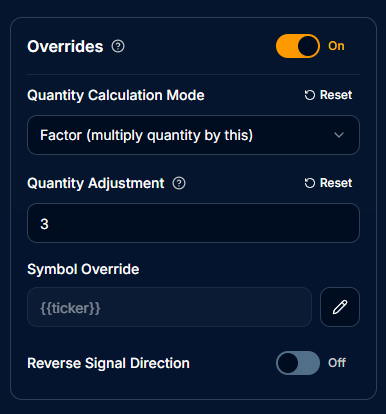Reset the Quantity Calculation Mode setting
386x414 pixels.
point(328,95)
